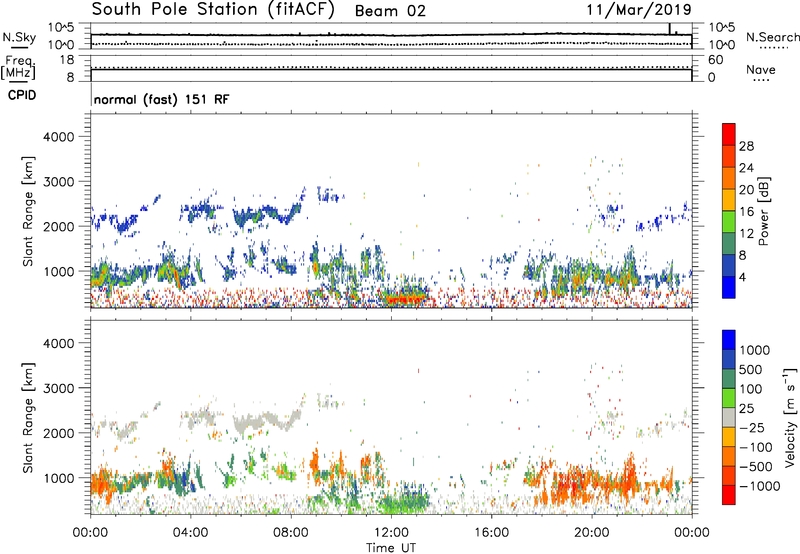
Task: Click the '12:00' time tick label
Action: pyautogui.click(x=391, y=533)
